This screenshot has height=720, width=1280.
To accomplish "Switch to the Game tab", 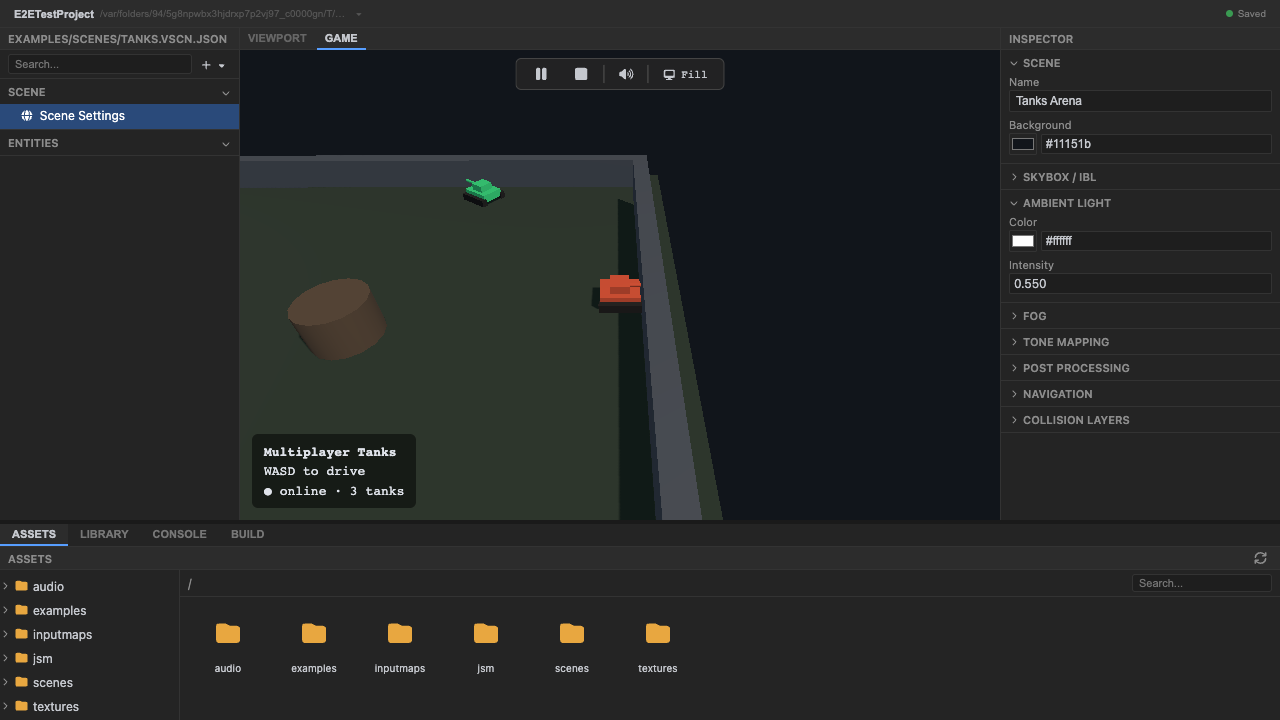I will [341, 38].
